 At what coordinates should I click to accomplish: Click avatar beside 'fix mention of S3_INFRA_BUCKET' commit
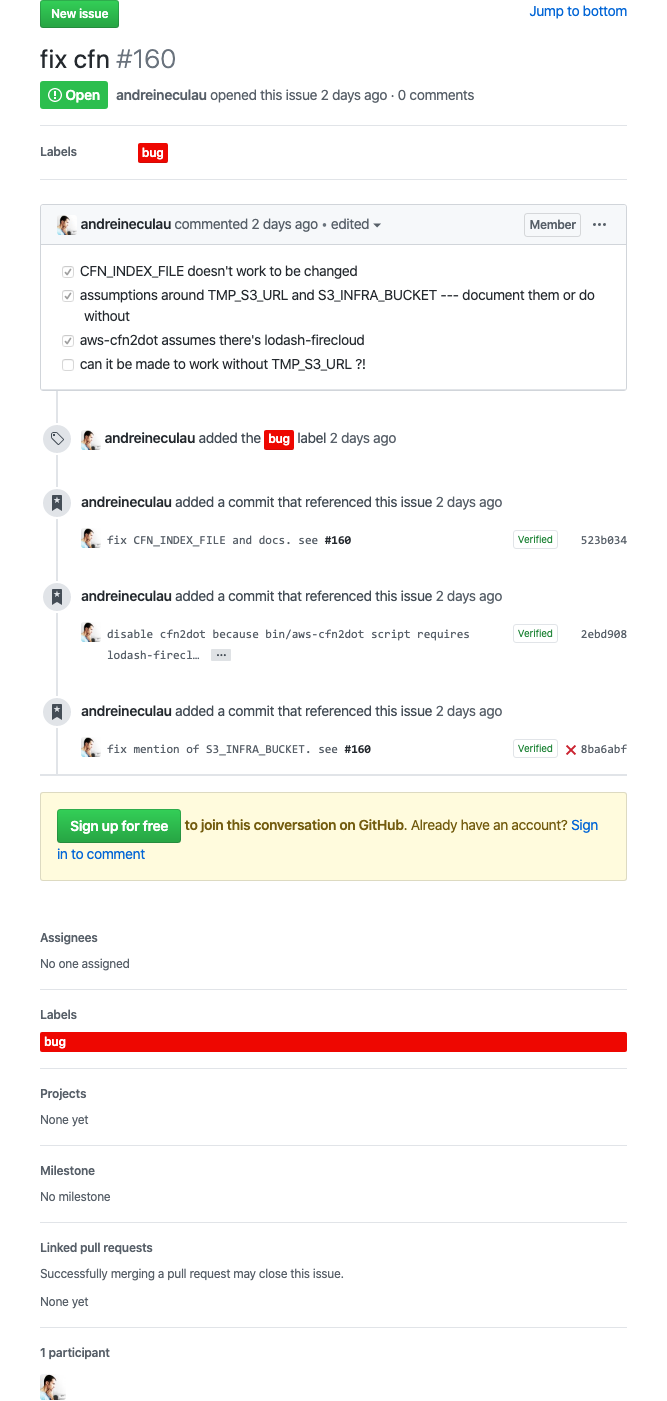tap(91, 748)
